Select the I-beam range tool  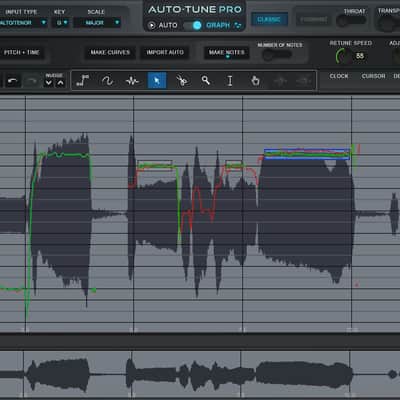click(x=230, y=81)
